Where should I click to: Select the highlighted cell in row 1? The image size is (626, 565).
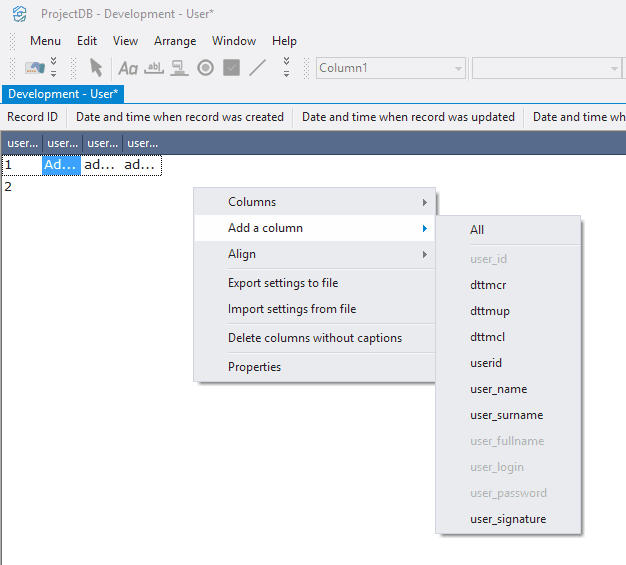coord(61,165)
